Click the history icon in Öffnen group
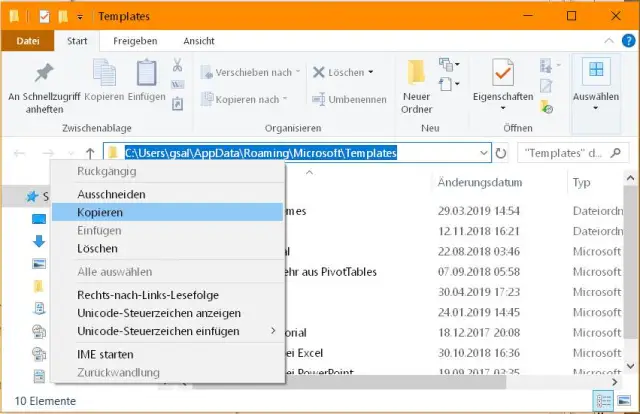Image resolution: width=640 pixels, height=414 pixels. [546, 107]
